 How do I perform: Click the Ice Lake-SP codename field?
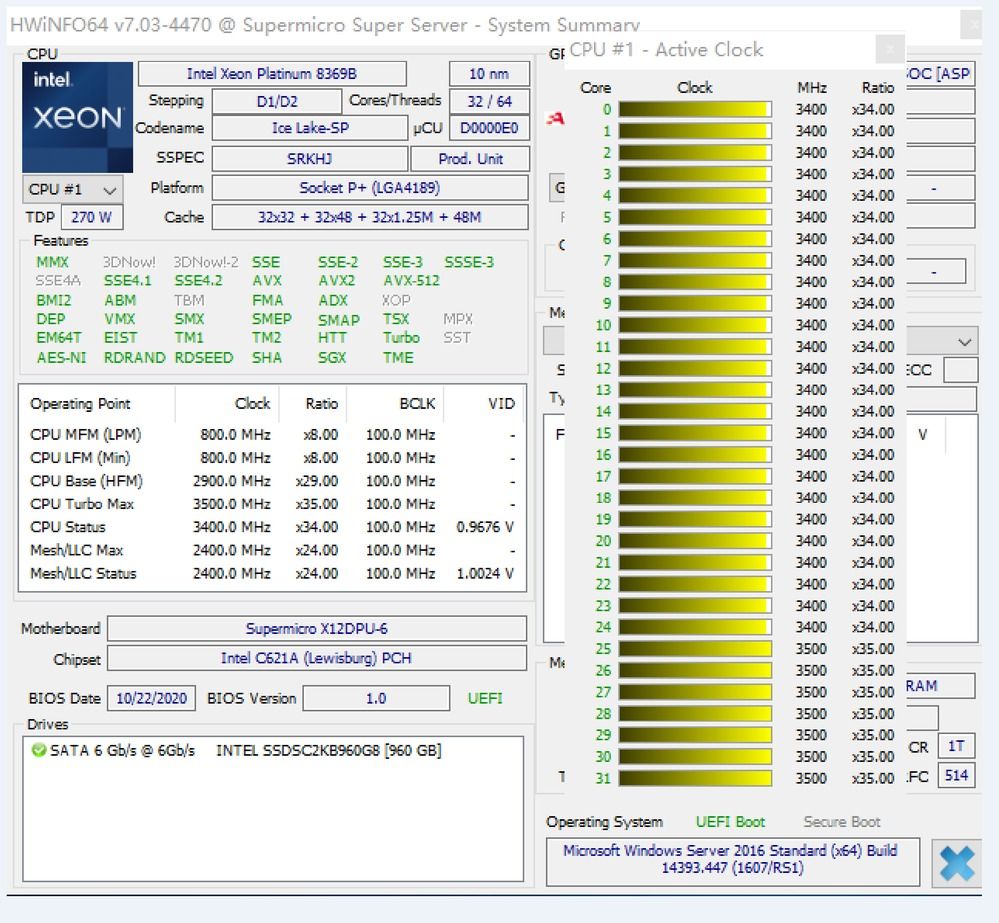(310, 128)
